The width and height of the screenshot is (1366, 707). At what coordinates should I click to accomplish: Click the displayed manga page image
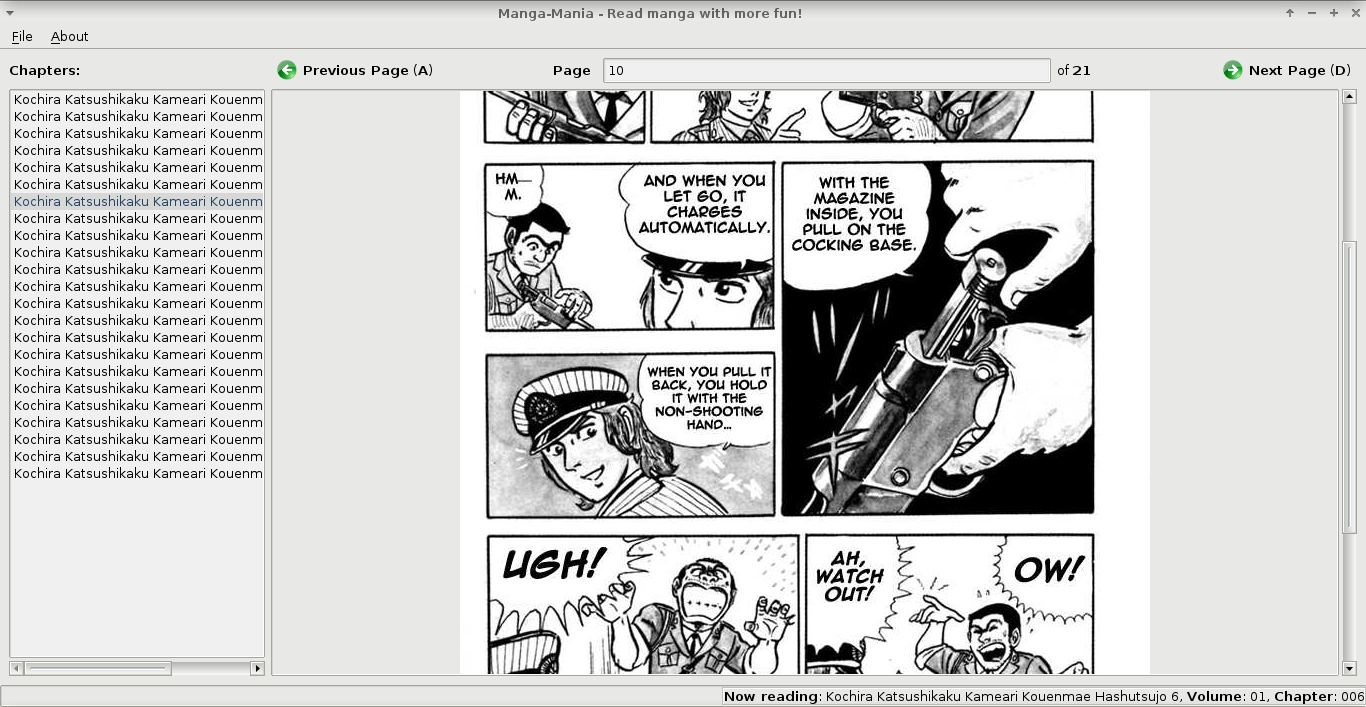tap(805, 382)
